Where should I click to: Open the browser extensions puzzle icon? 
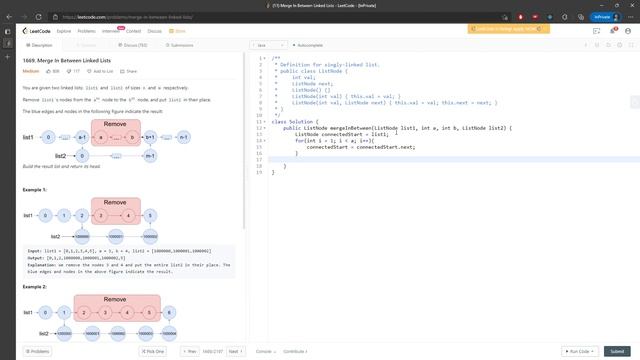[565, 17]
